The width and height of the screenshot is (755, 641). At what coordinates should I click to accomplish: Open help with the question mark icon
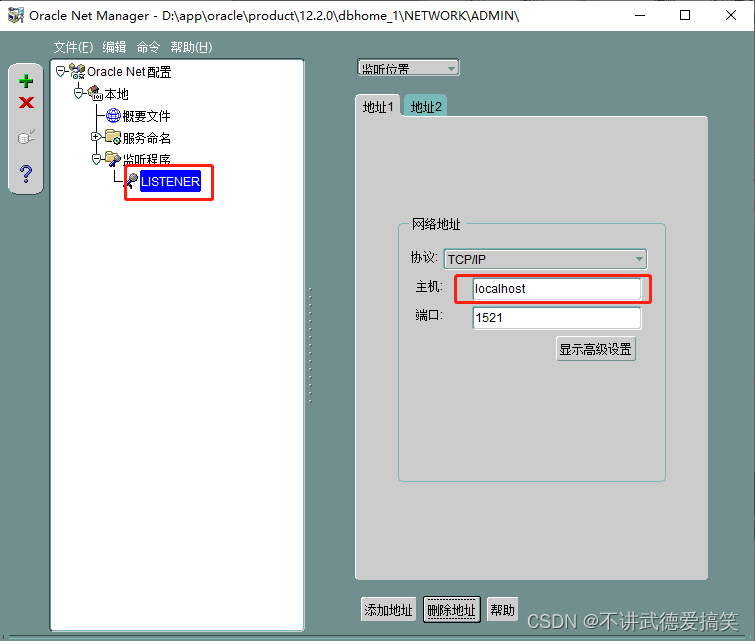click(x=26, y=173)
